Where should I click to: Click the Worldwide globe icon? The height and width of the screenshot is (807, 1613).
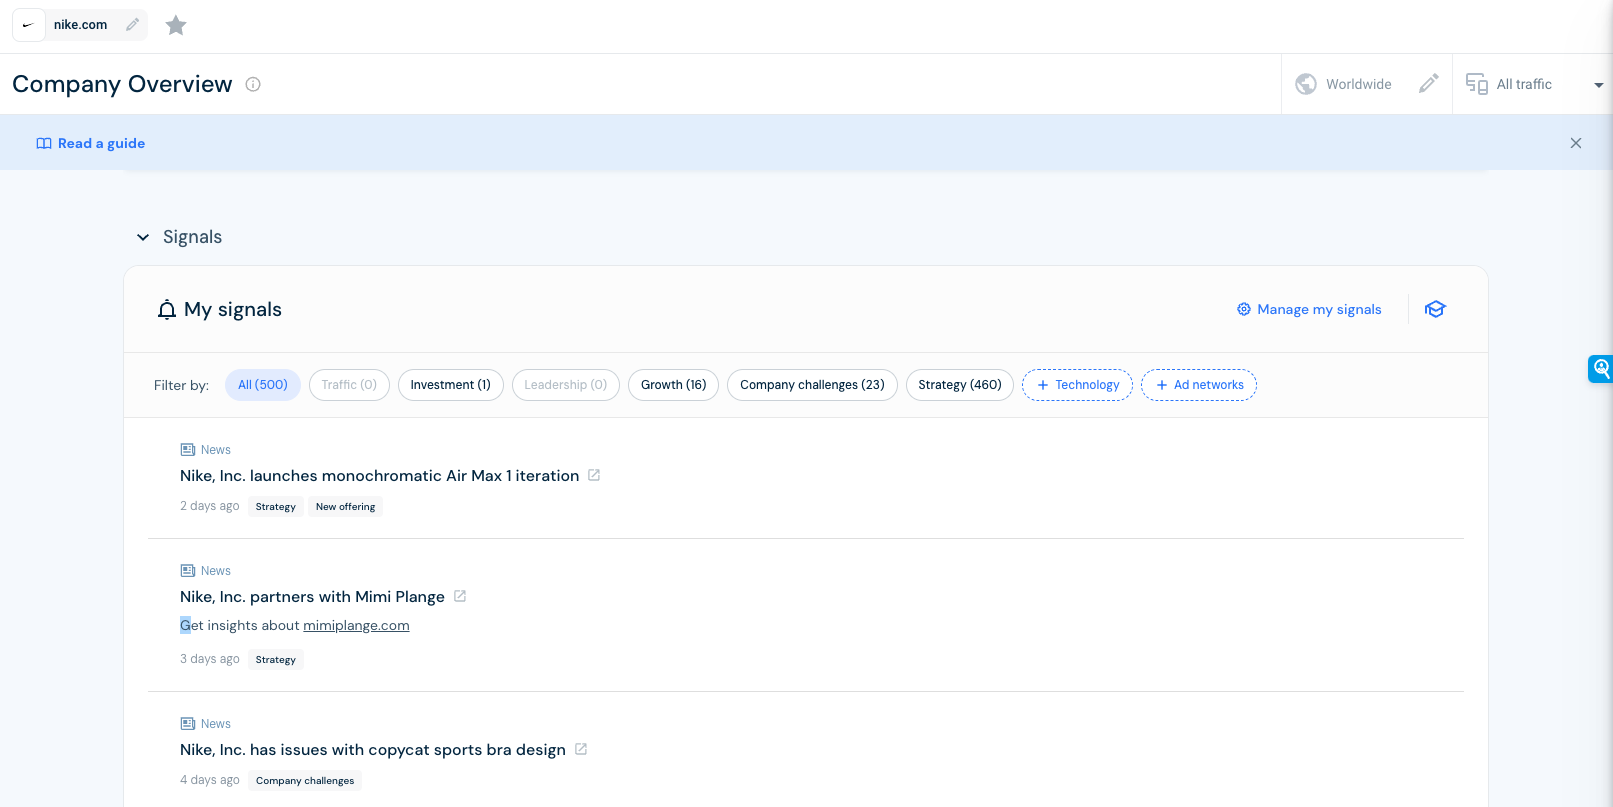click(1306, 84)
